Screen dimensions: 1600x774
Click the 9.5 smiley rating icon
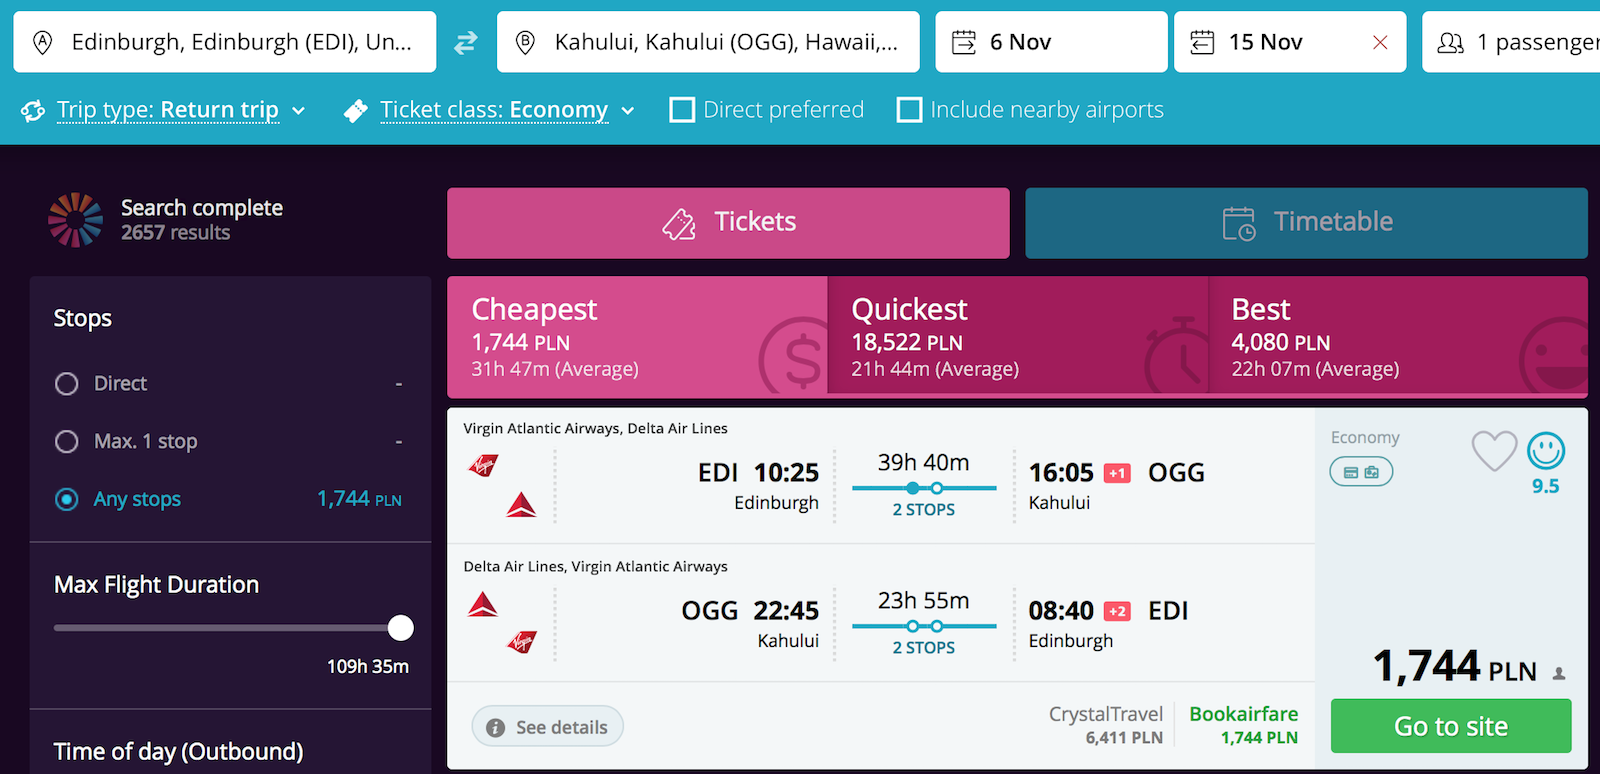[x=1546, y=451]
